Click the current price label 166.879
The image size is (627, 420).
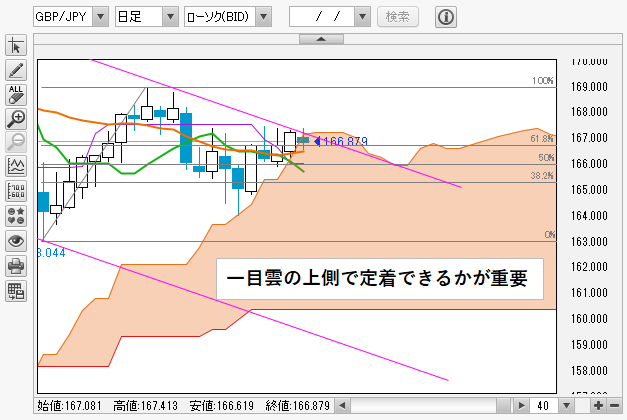click(345, 141)
